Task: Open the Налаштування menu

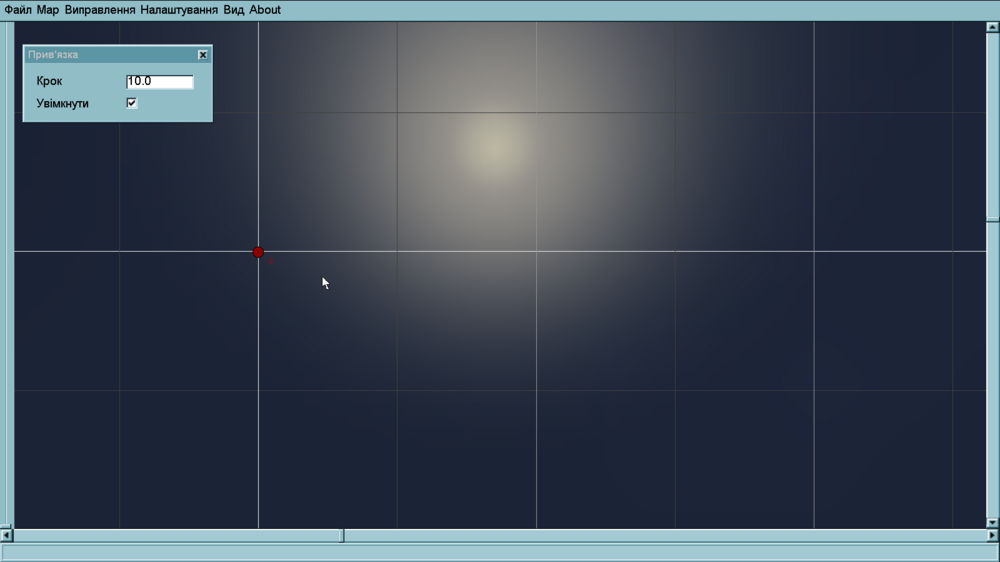Action: click(179, 10)
